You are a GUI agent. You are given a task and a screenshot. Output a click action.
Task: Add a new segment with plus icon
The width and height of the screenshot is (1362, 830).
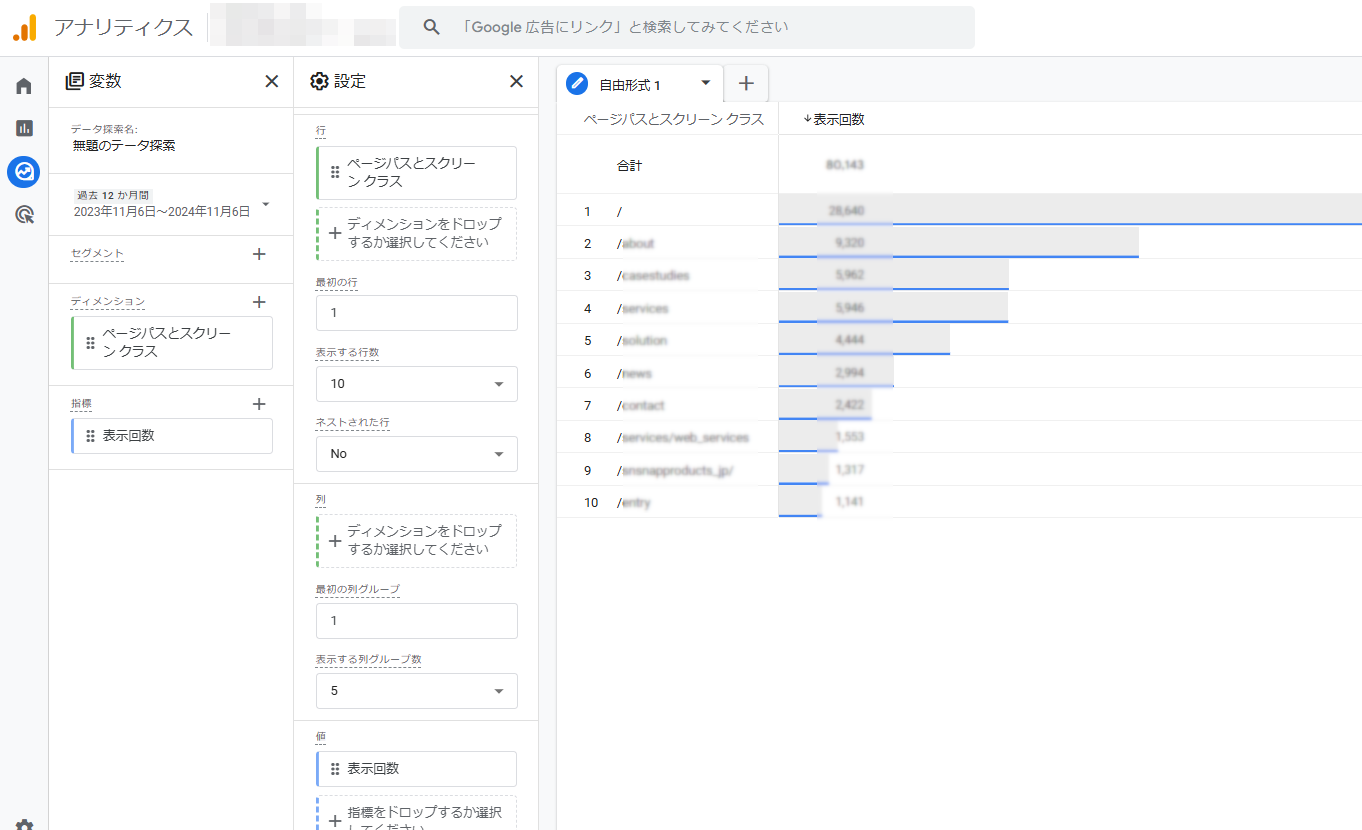(x=259, y=254)
